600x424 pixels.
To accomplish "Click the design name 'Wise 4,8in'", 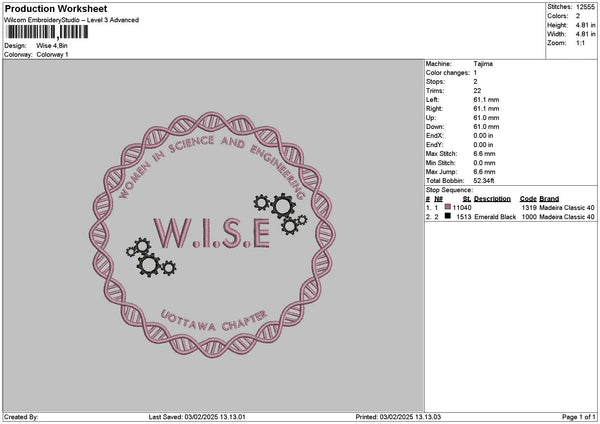I will pos(54,45).
